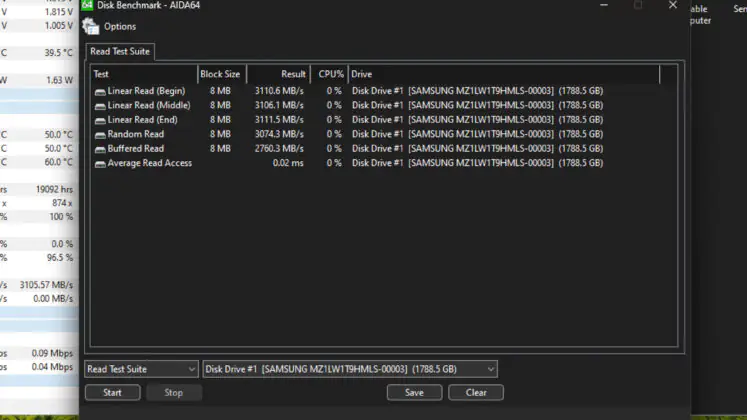The height and width of the screenshot is (420, 747).
Task: Click the 1.63 W reading in sensor panel
Action: pos(60,80)
